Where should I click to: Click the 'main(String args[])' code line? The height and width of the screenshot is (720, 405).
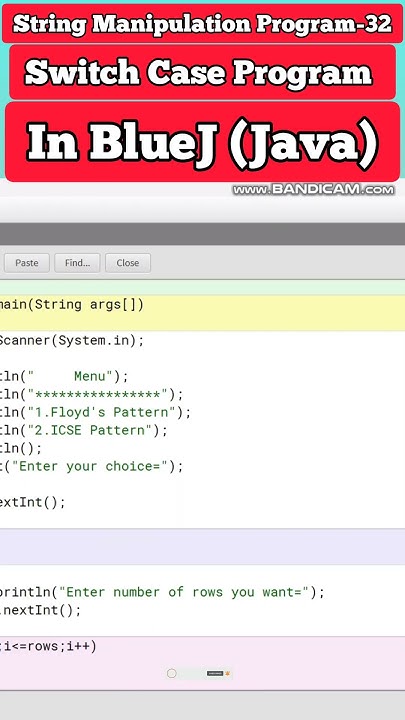[72, 304]
